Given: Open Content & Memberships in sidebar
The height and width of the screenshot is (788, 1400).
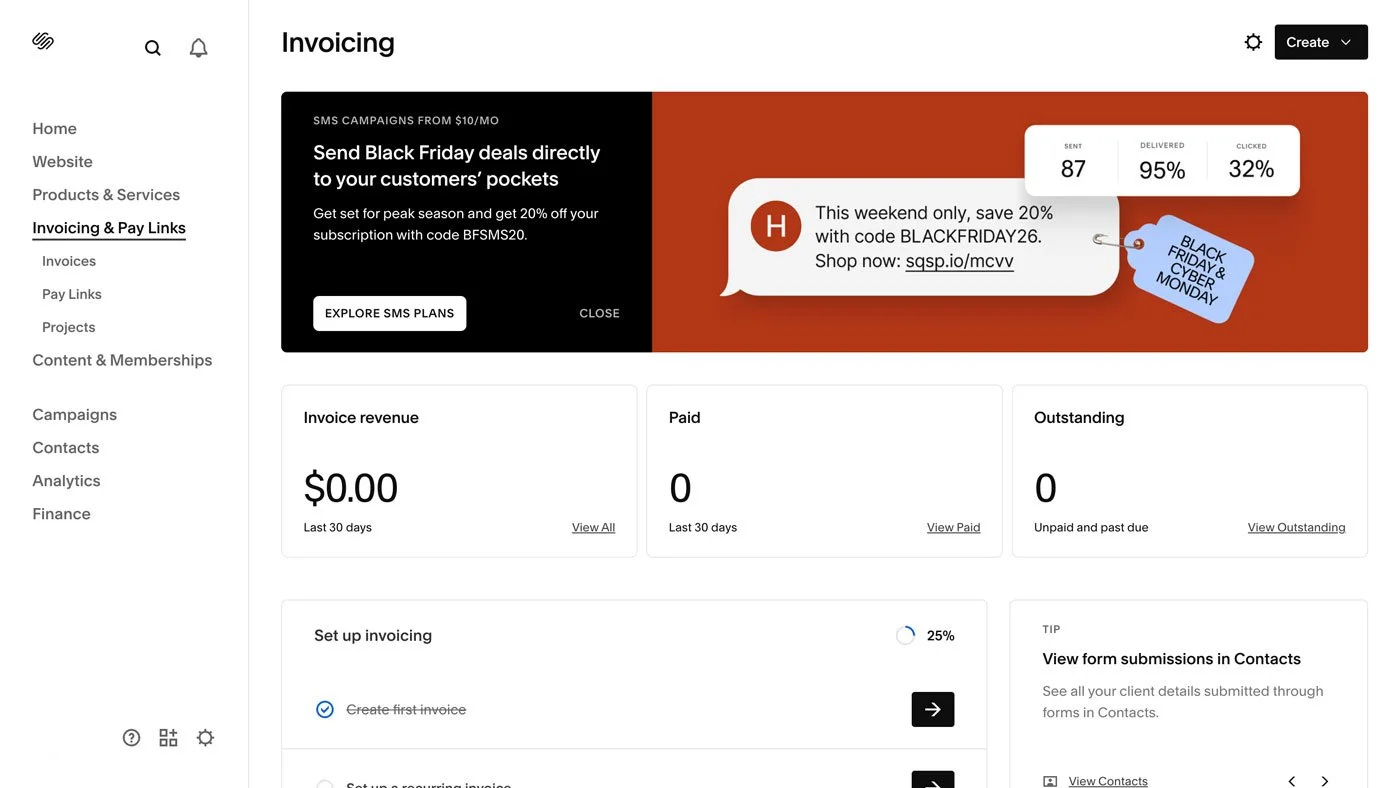Looking at the screenshot, I should 122,360.
